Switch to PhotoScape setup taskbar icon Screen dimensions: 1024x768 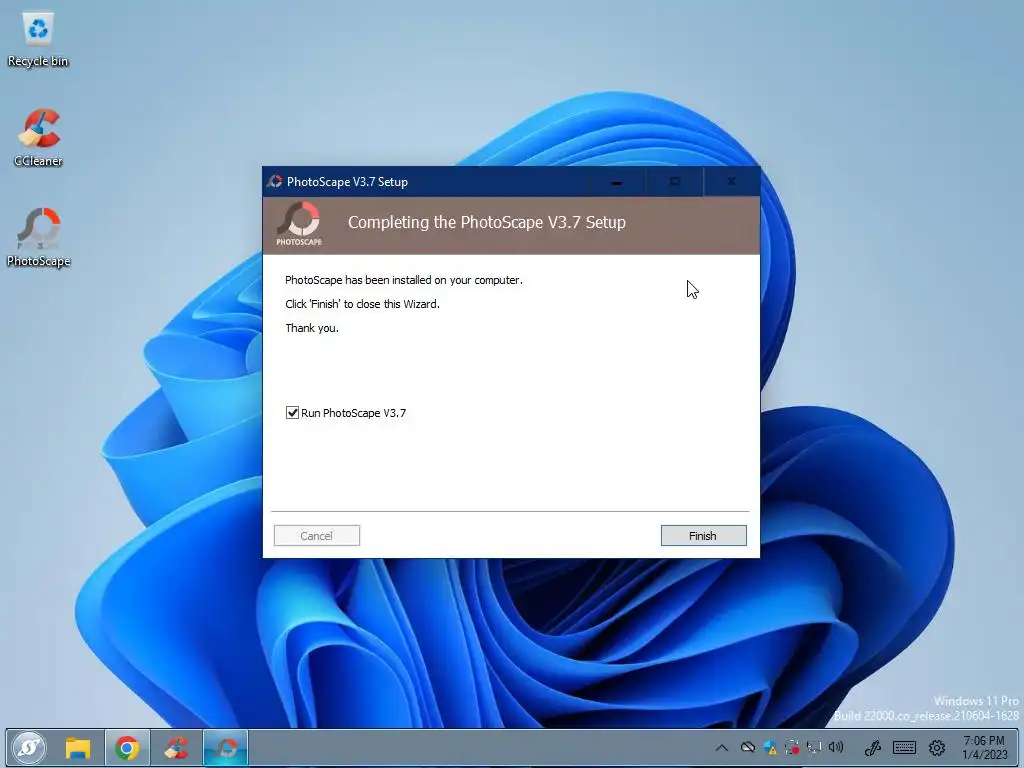pos(226,747)
